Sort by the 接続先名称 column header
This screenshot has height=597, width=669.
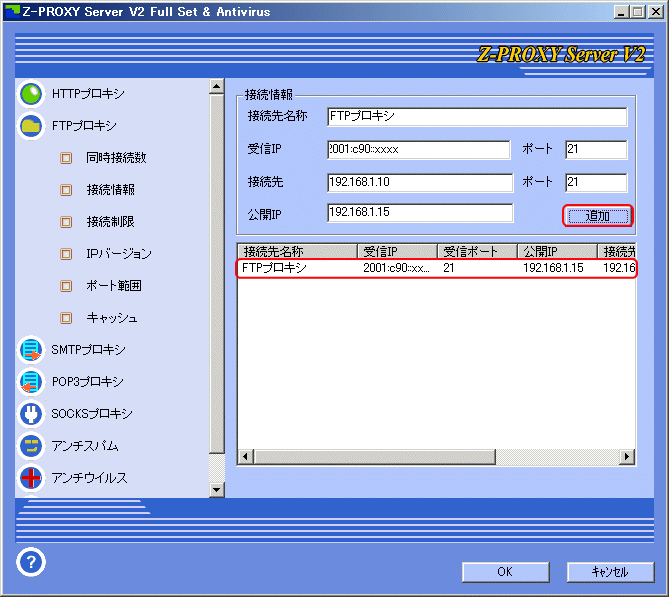pyautogui.click(x=297, y=251)
